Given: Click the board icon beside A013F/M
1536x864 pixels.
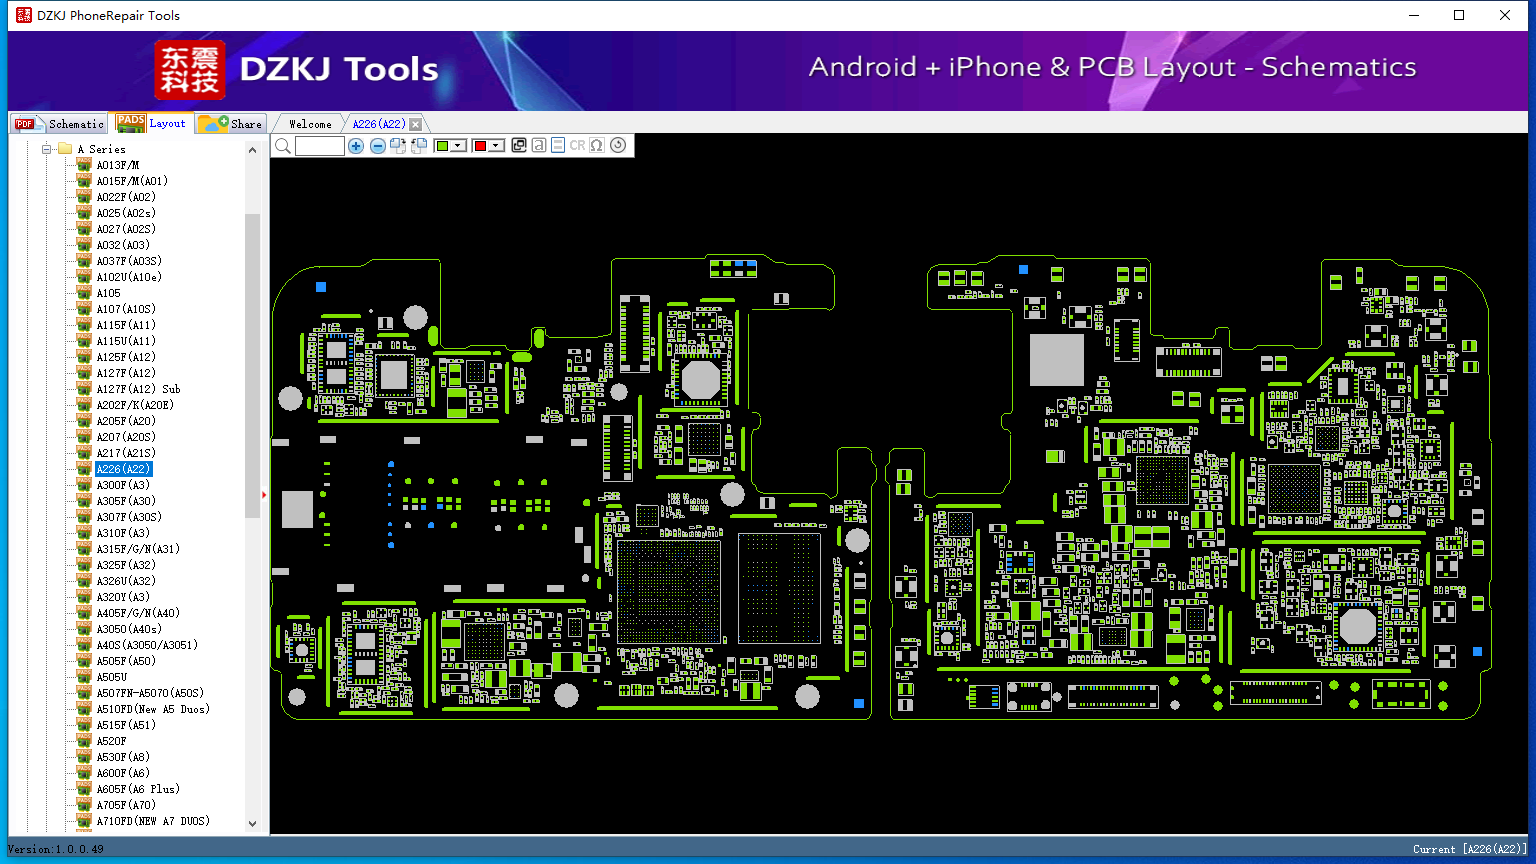Looking at the screenshot, I should point(84,165).
